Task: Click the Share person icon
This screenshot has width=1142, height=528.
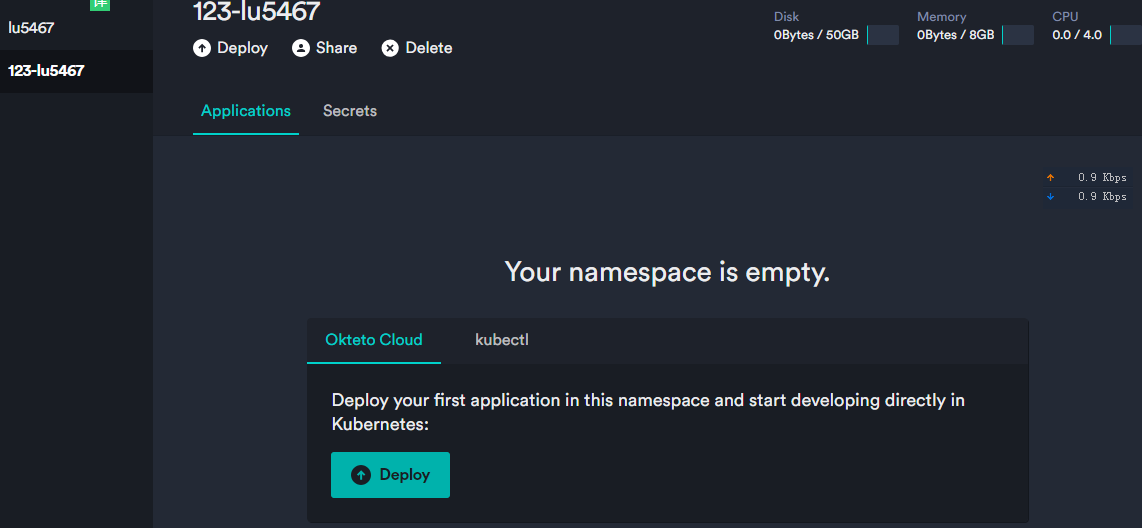Action: tap(301, 48)
